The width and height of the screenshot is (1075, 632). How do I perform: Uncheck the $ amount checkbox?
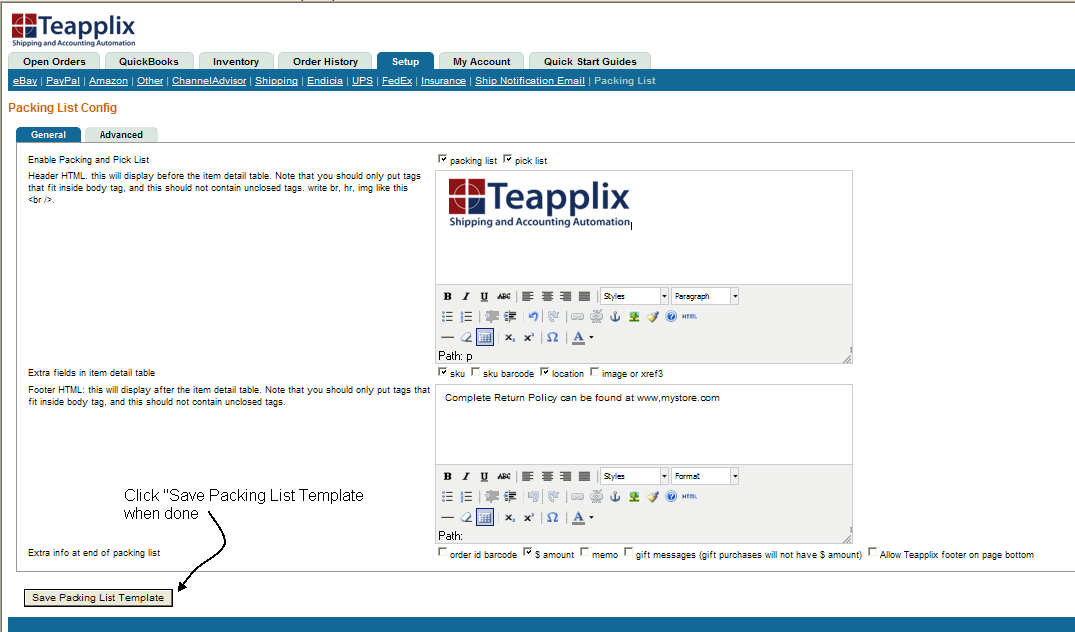tap(527, 552)
